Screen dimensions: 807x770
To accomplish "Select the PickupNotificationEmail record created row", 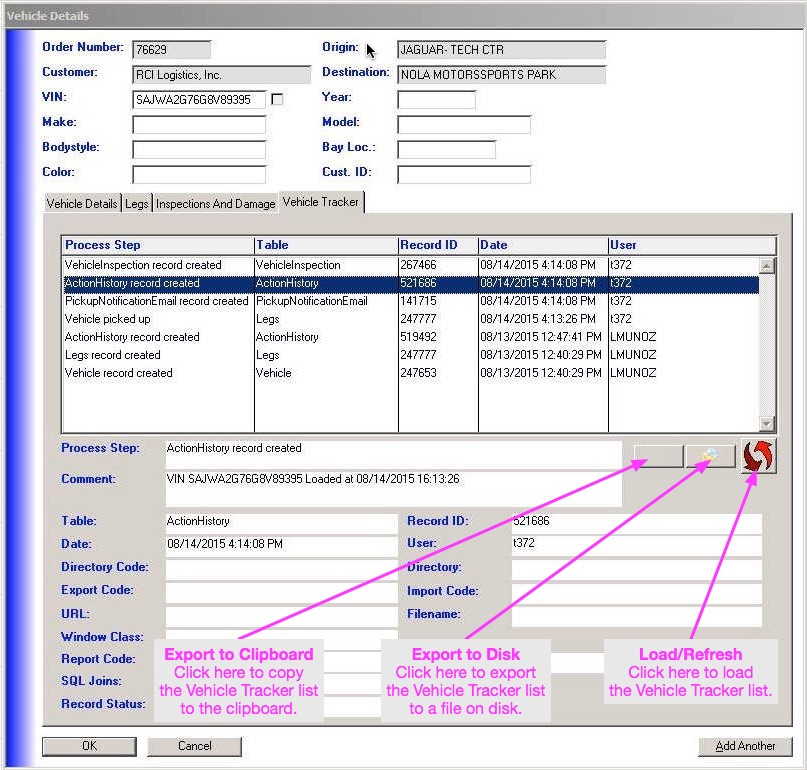I will pyautogui.click(x=410, y=301).
